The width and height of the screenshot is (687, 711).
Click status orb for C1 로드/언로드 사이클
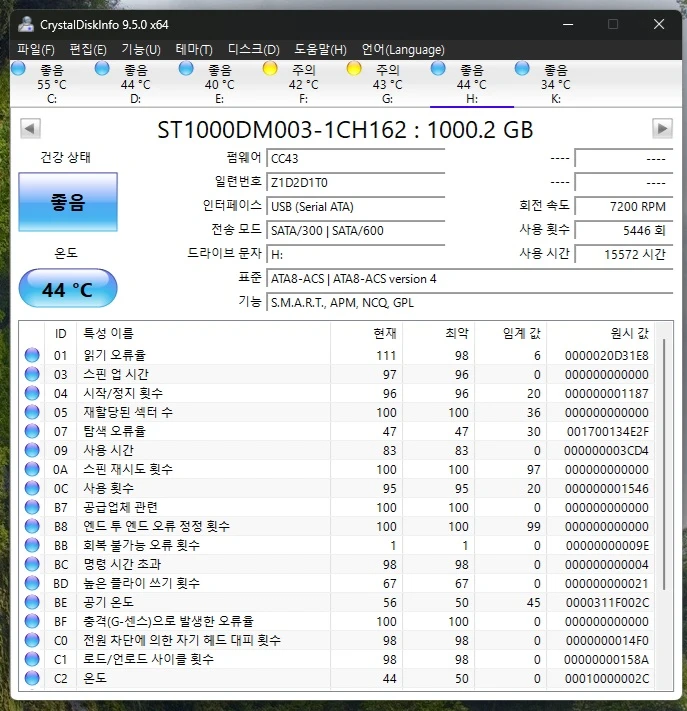[32, 659]
